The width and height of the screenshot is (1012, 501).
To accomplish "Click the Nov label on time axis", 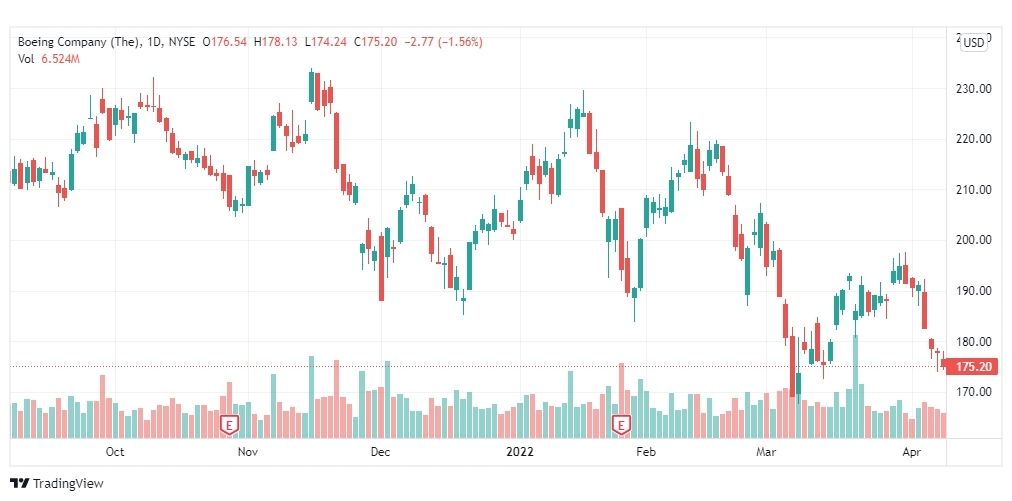I will coord(248,452).
